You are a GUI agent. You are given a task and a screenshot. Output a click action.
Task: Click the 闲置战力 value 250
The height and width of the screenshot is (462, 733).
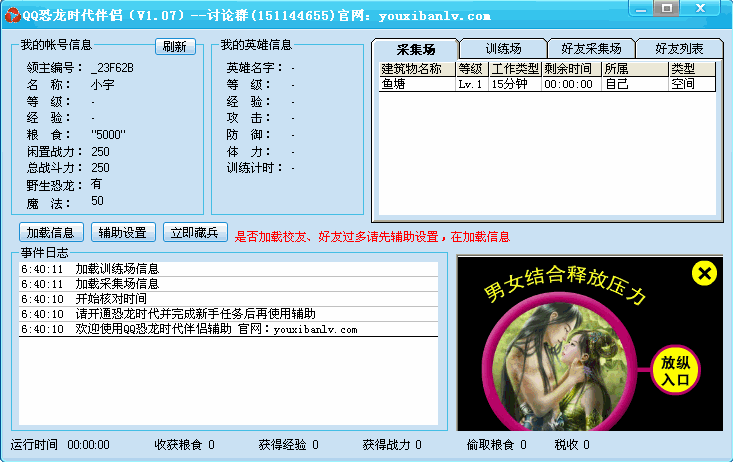[101, 152]
